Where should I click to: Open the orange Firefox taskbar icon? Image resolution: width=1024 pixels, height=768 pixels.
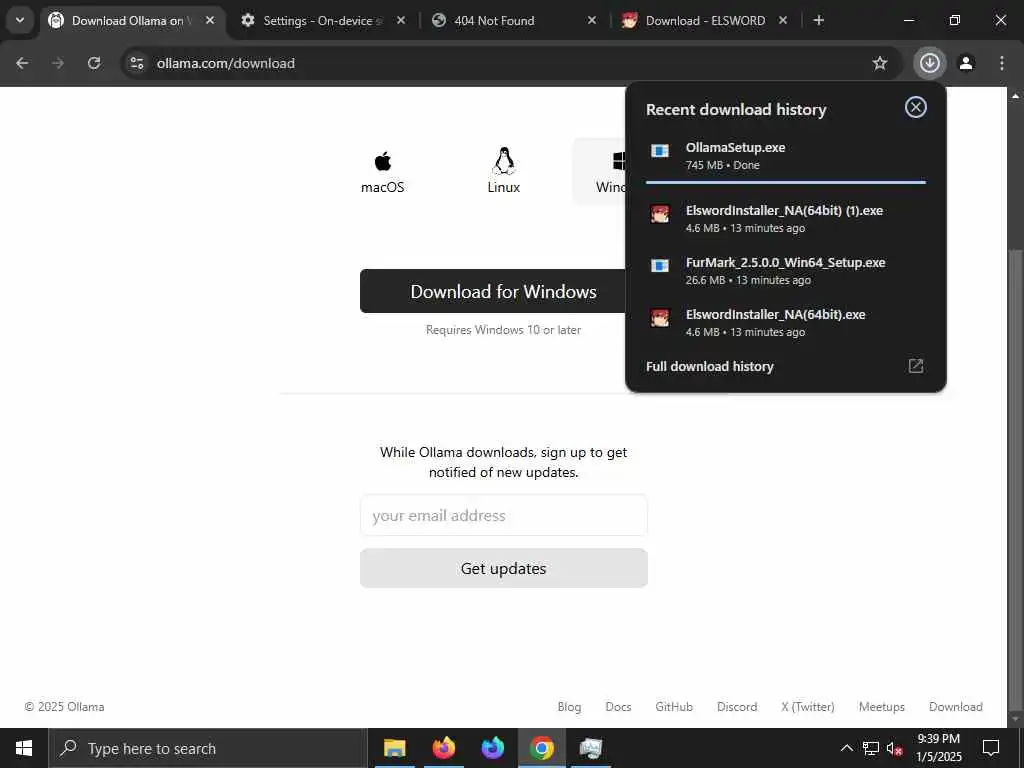[443, 748]
